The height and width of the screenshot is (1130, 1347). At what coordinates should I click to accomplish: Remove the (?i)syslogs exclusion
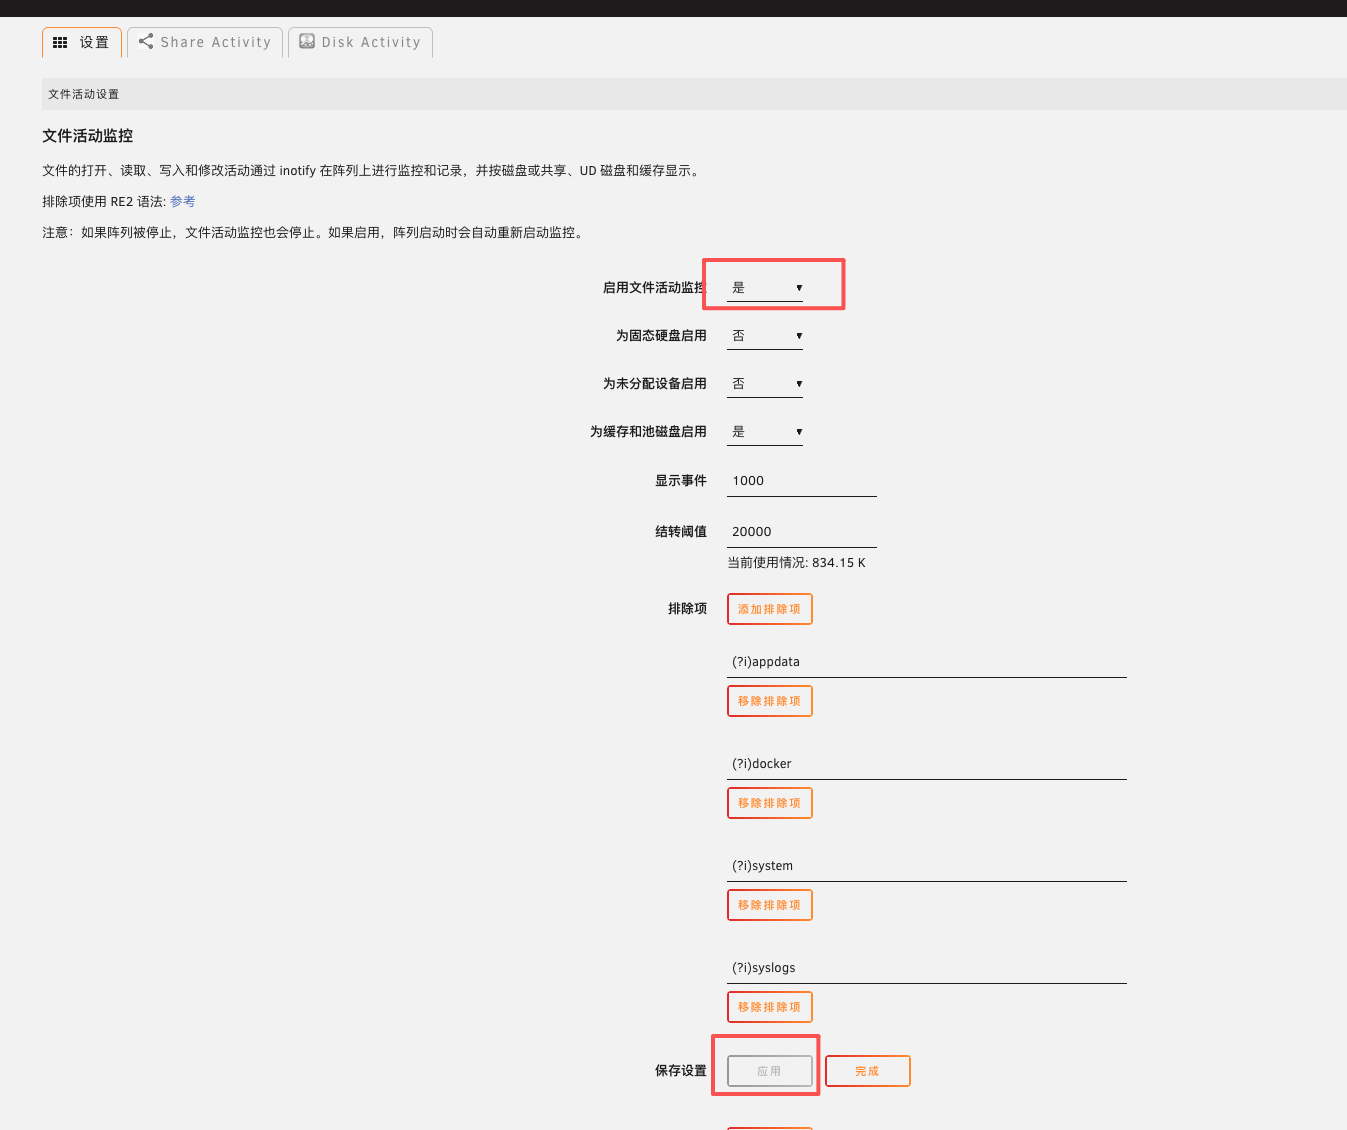coord(769,1007)
